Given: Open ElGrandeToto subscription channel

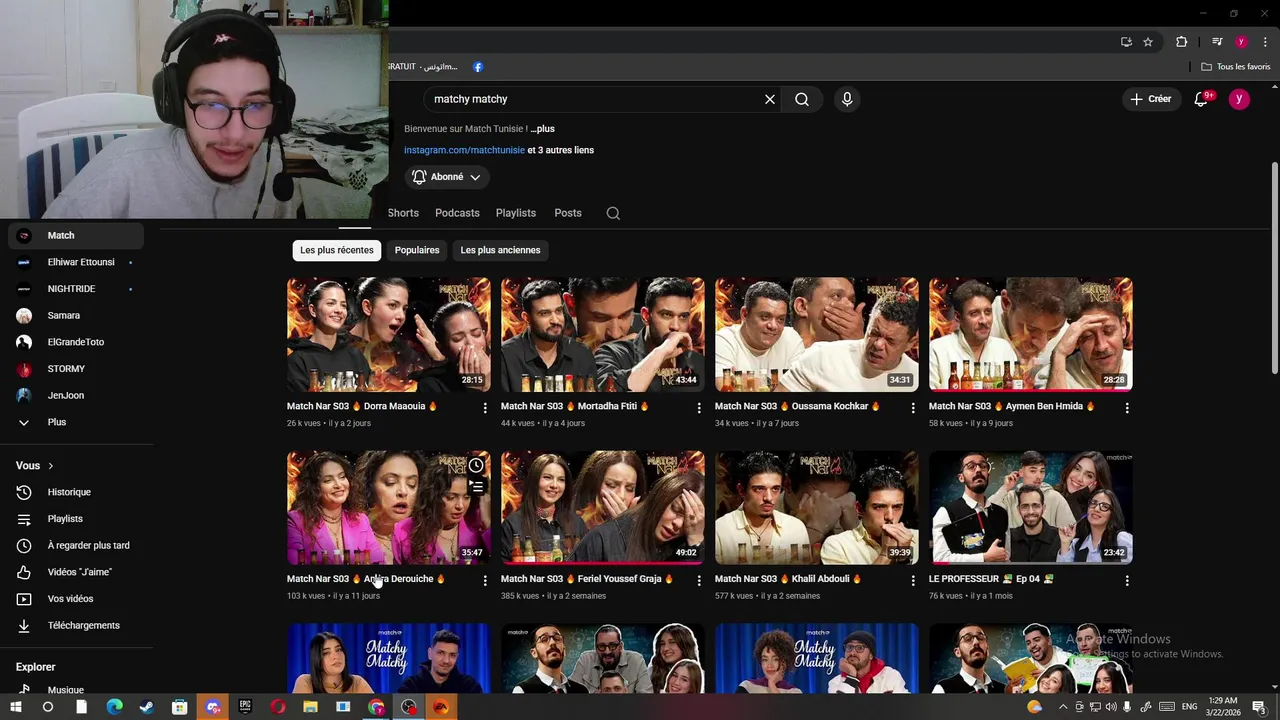Looking at the screenshot, I should (76, 342).
